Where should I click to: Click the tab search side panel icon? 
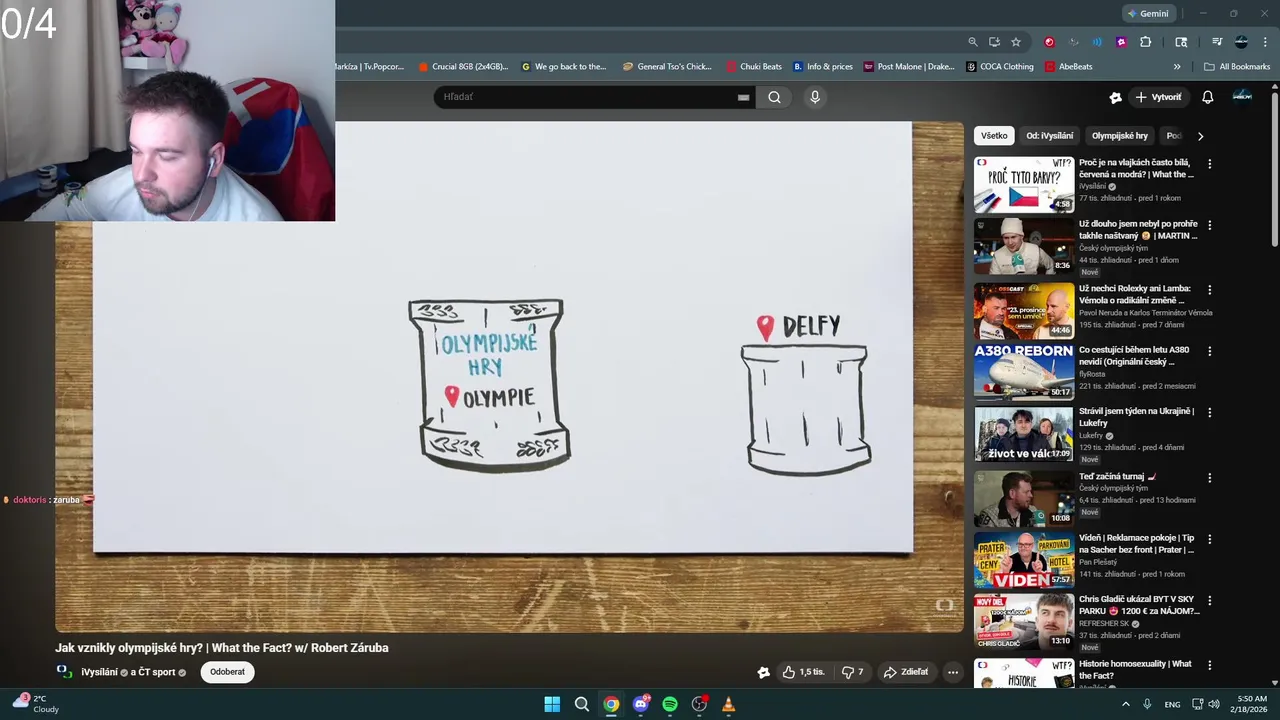click(x=1181, y=42)
